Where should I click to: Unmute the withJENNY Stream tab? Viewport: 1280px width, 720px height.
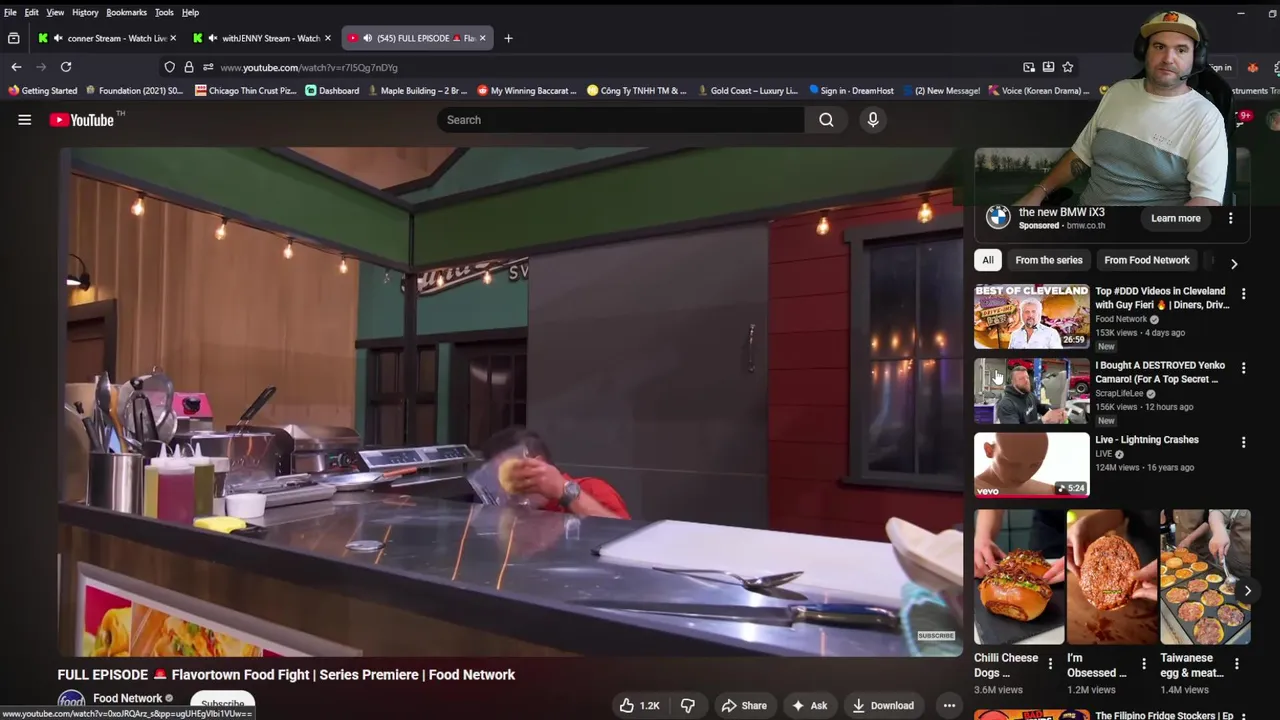(x=212, y=38)
